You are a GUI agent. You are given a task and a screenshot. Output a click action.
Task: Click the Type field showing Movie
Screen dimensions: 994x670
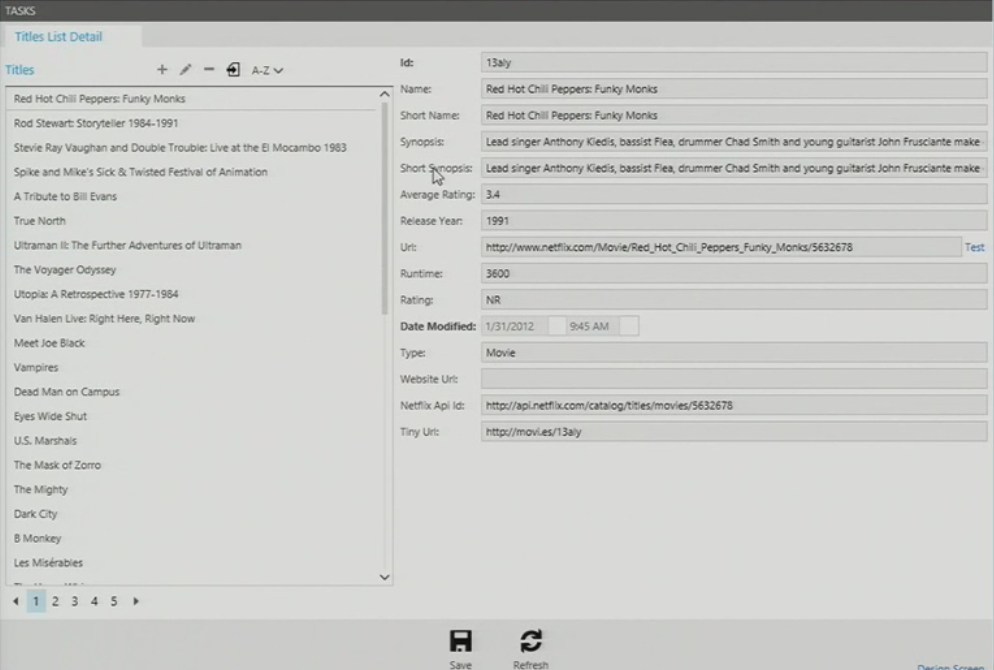click(x=733, y=352)
